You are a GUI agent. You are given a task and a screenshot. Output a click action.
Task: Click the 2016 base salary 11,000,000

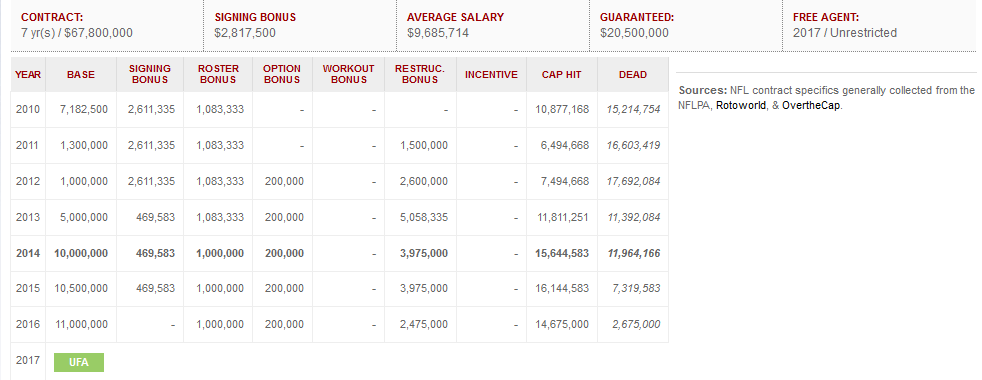point(81,325)
